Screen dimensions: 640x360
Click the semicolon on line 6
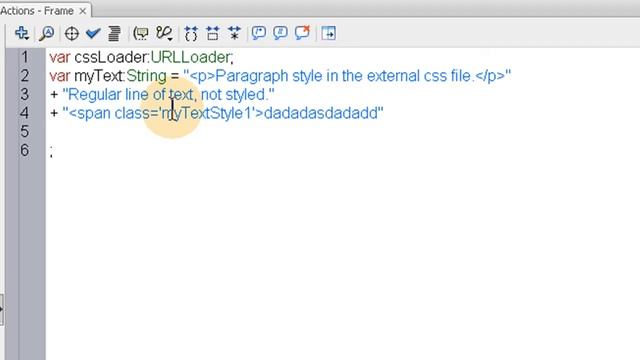click(51, 151)
